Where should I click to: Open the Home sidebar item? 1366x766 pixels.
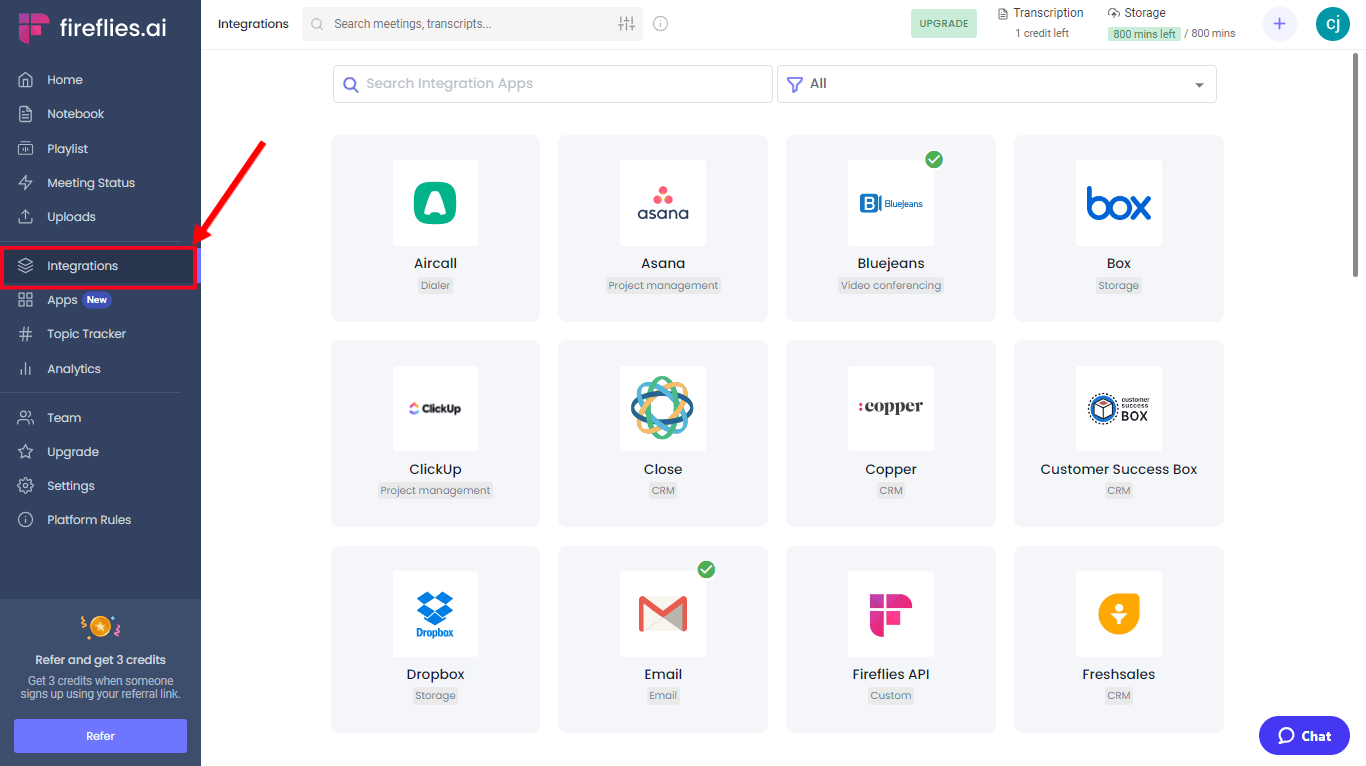point(64,80)
